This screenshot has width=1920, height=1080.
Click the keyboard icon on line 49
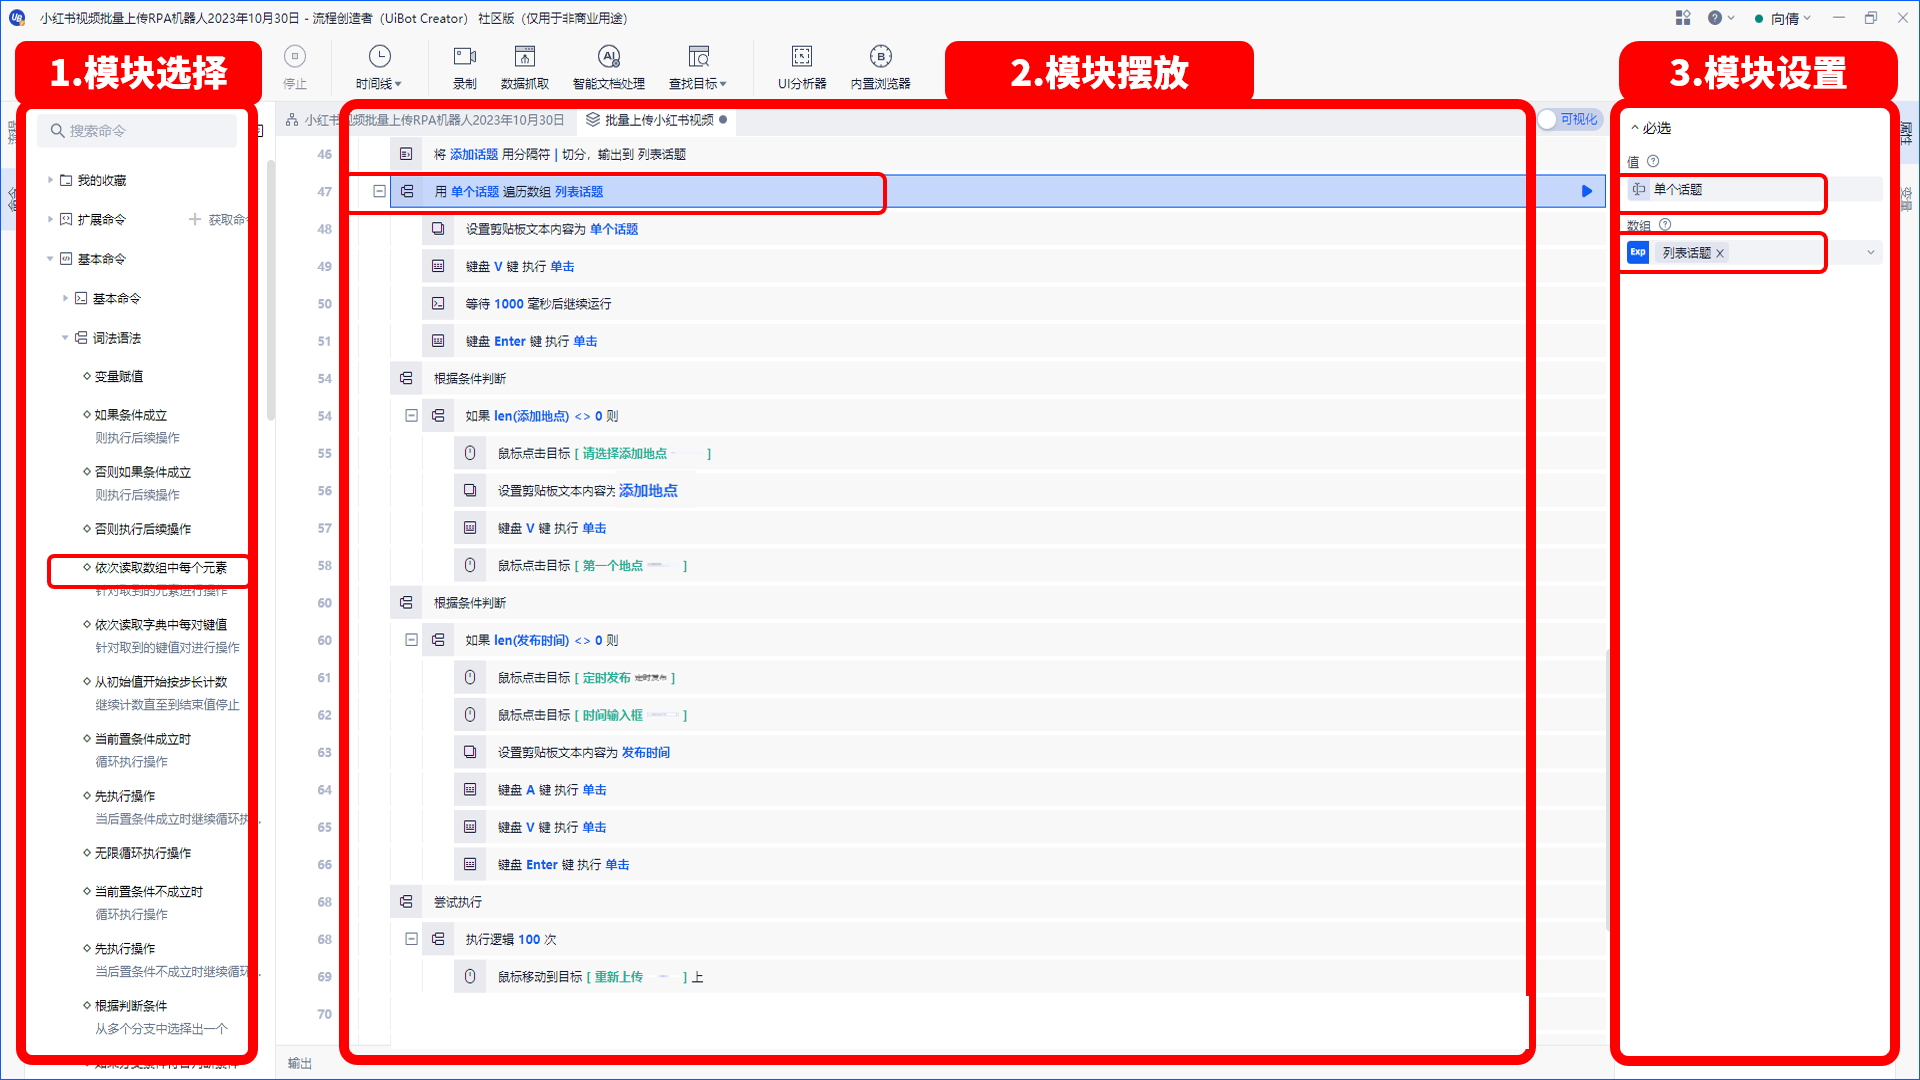pos(438,266)
